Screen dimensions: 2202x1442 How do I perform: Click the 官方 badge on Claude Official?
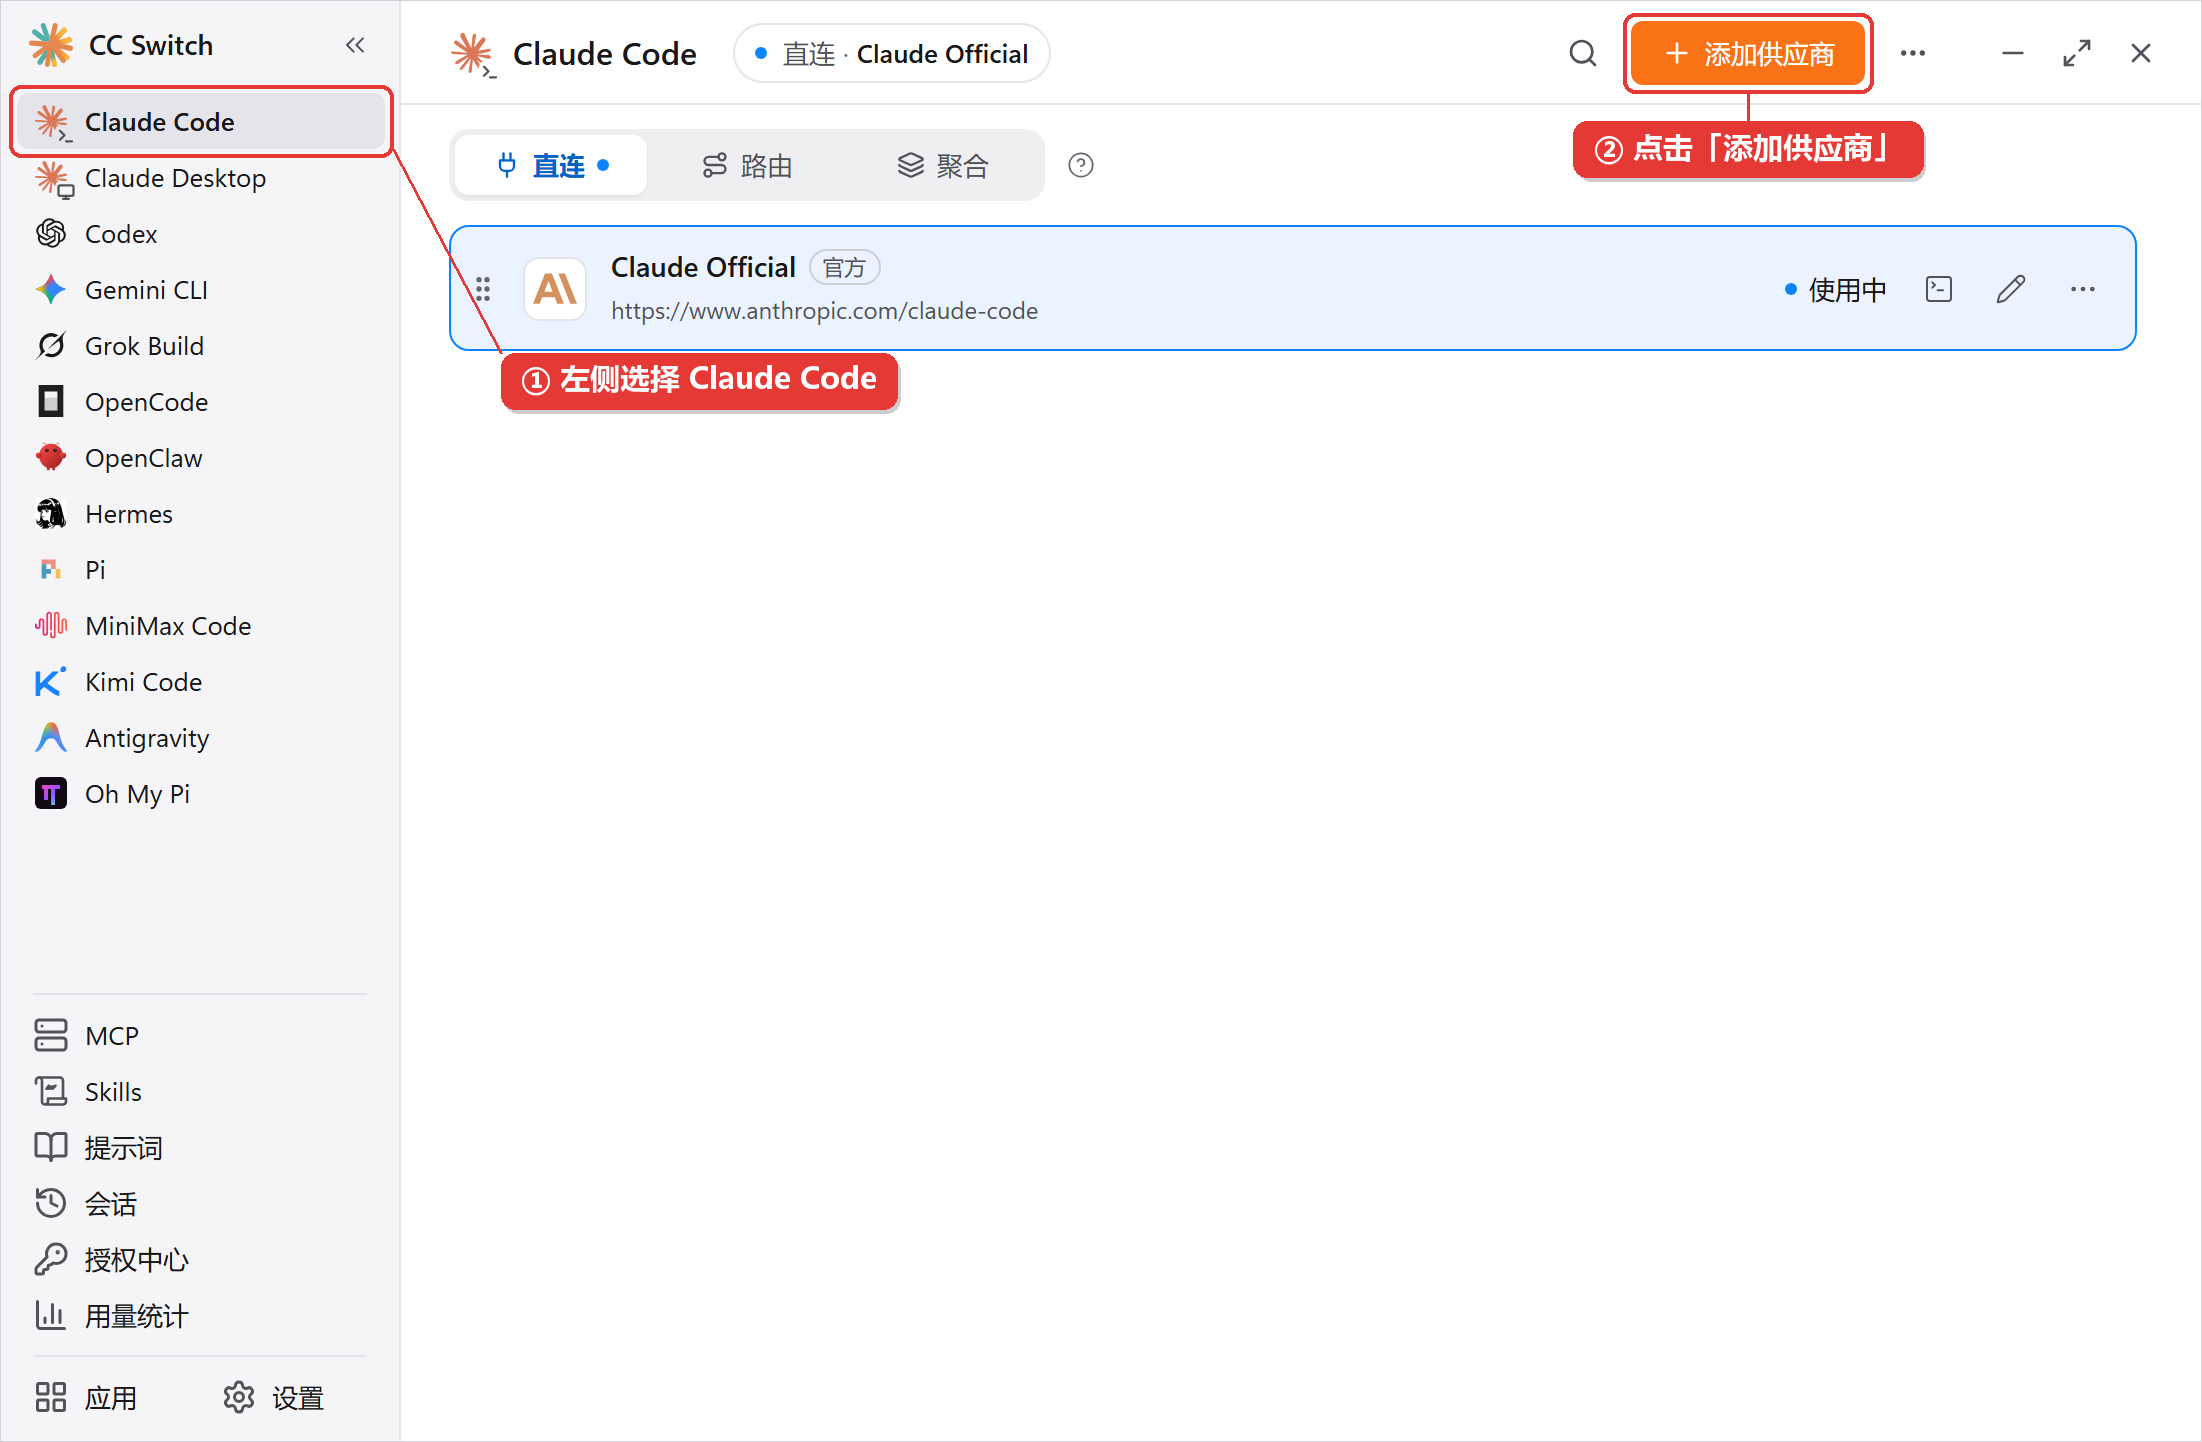click(x=844, y=268)
